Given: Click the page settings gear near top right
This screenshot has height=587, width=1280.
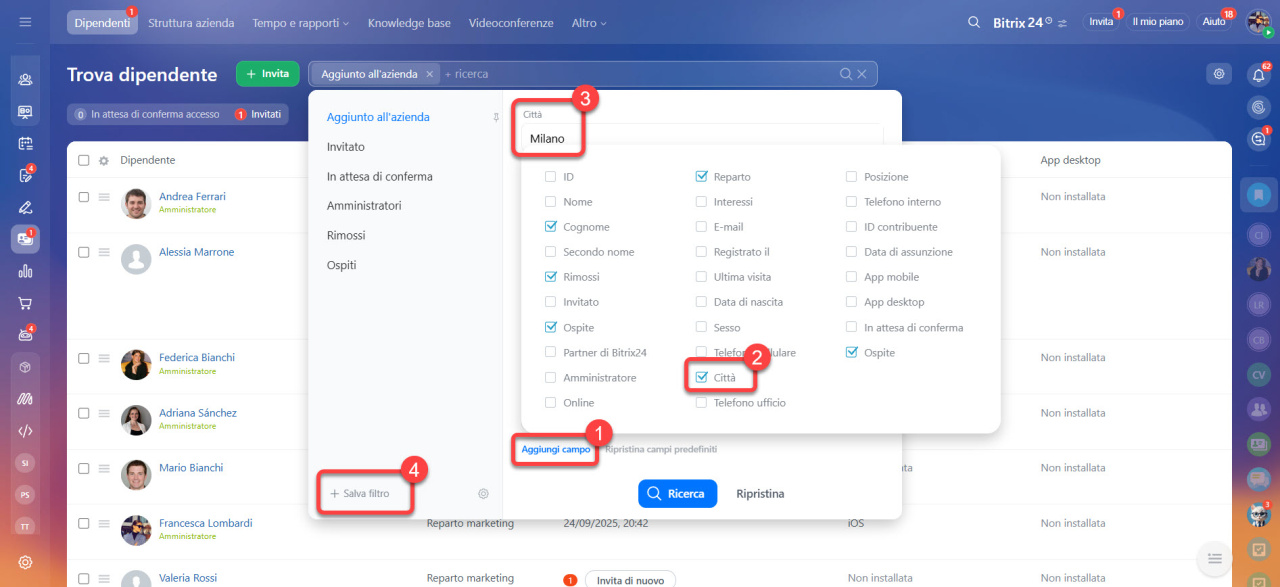Looking at the screenshot, I should pos(1218,74).
